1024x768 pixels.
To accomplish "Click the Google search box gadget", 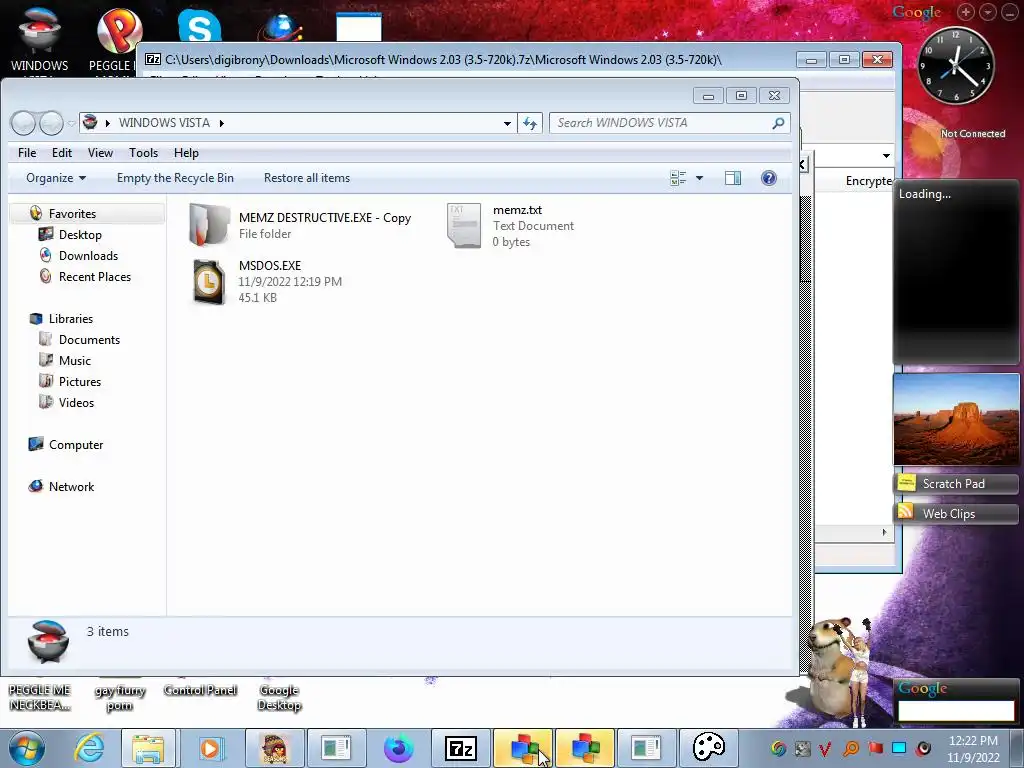I will 956,711.
